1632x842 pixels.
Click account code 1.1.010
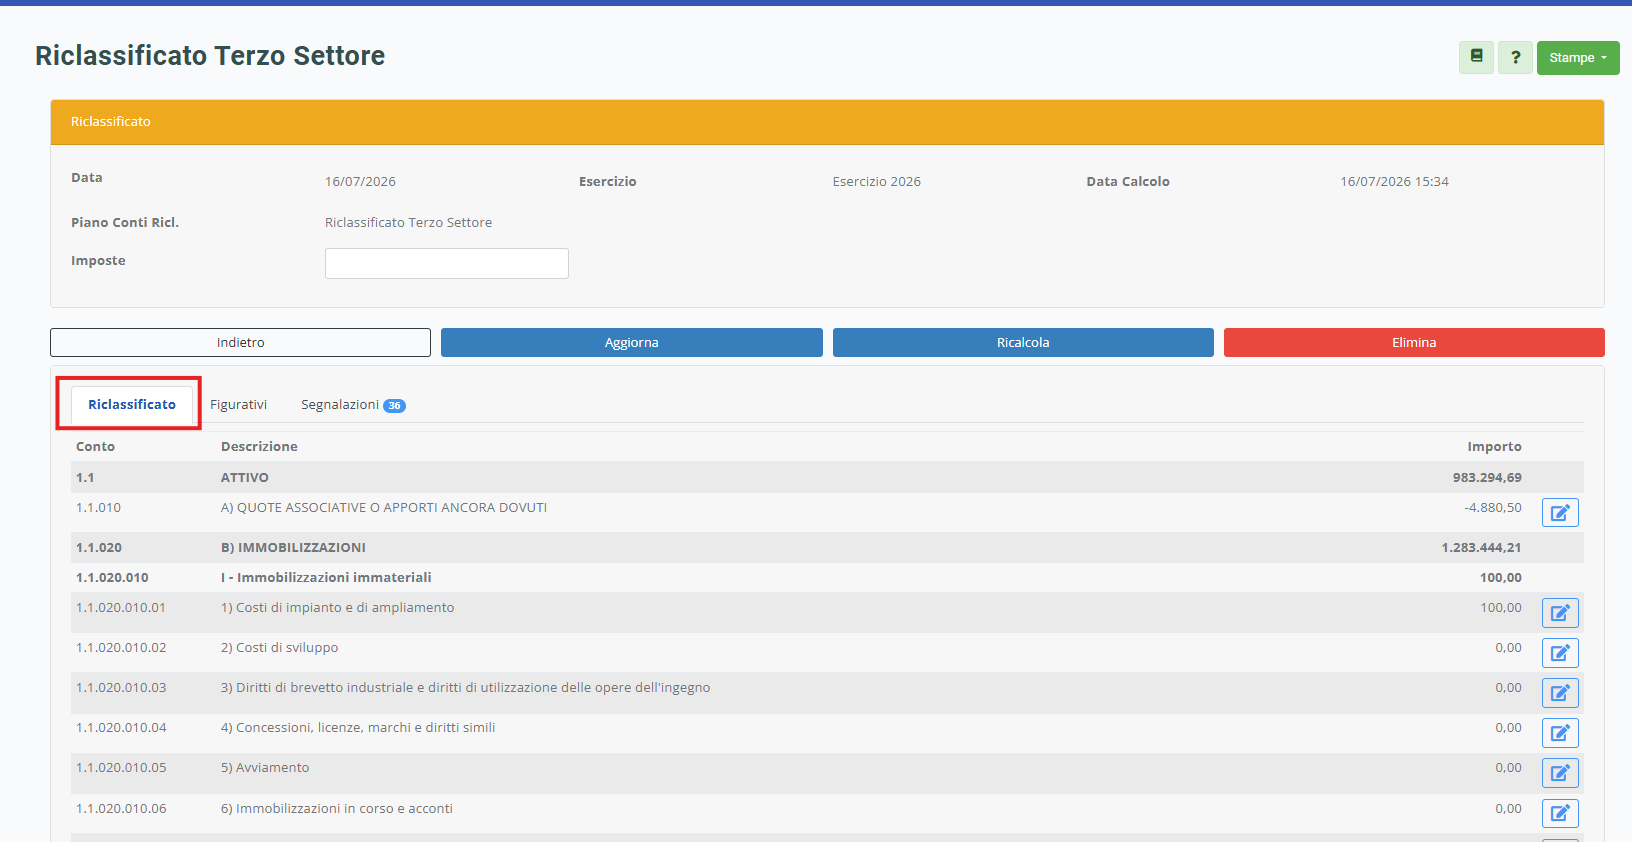[x=98, y=507]
